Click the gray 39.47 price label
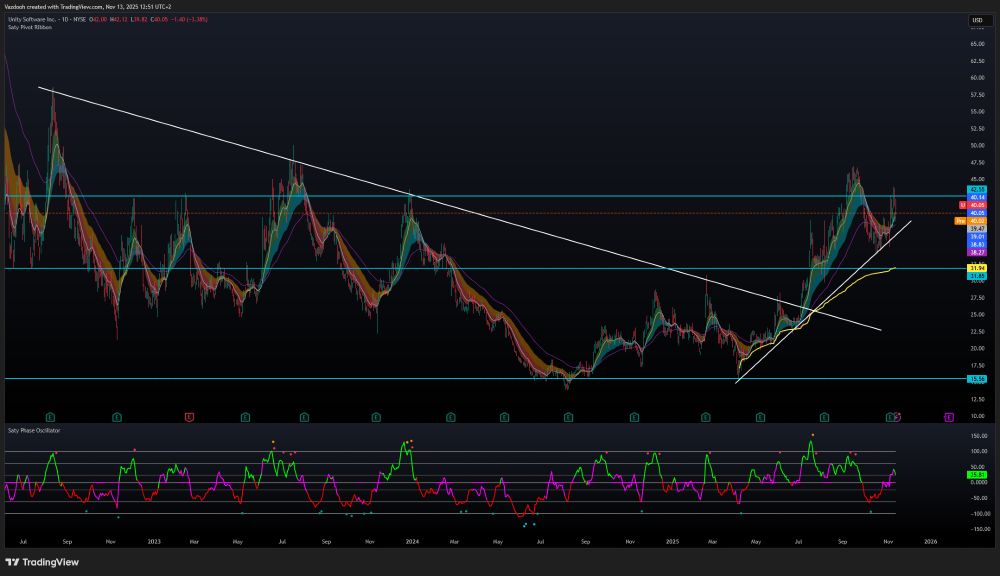This screenshot has height=576, width=1000. pyautogui.click(x=977, y=228)
